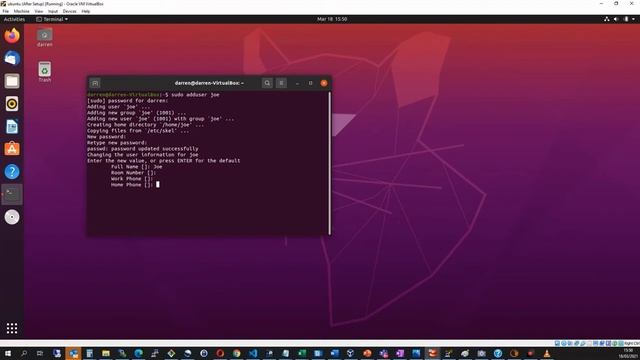Open the Files manager in the dock

[x=12, y=81]
